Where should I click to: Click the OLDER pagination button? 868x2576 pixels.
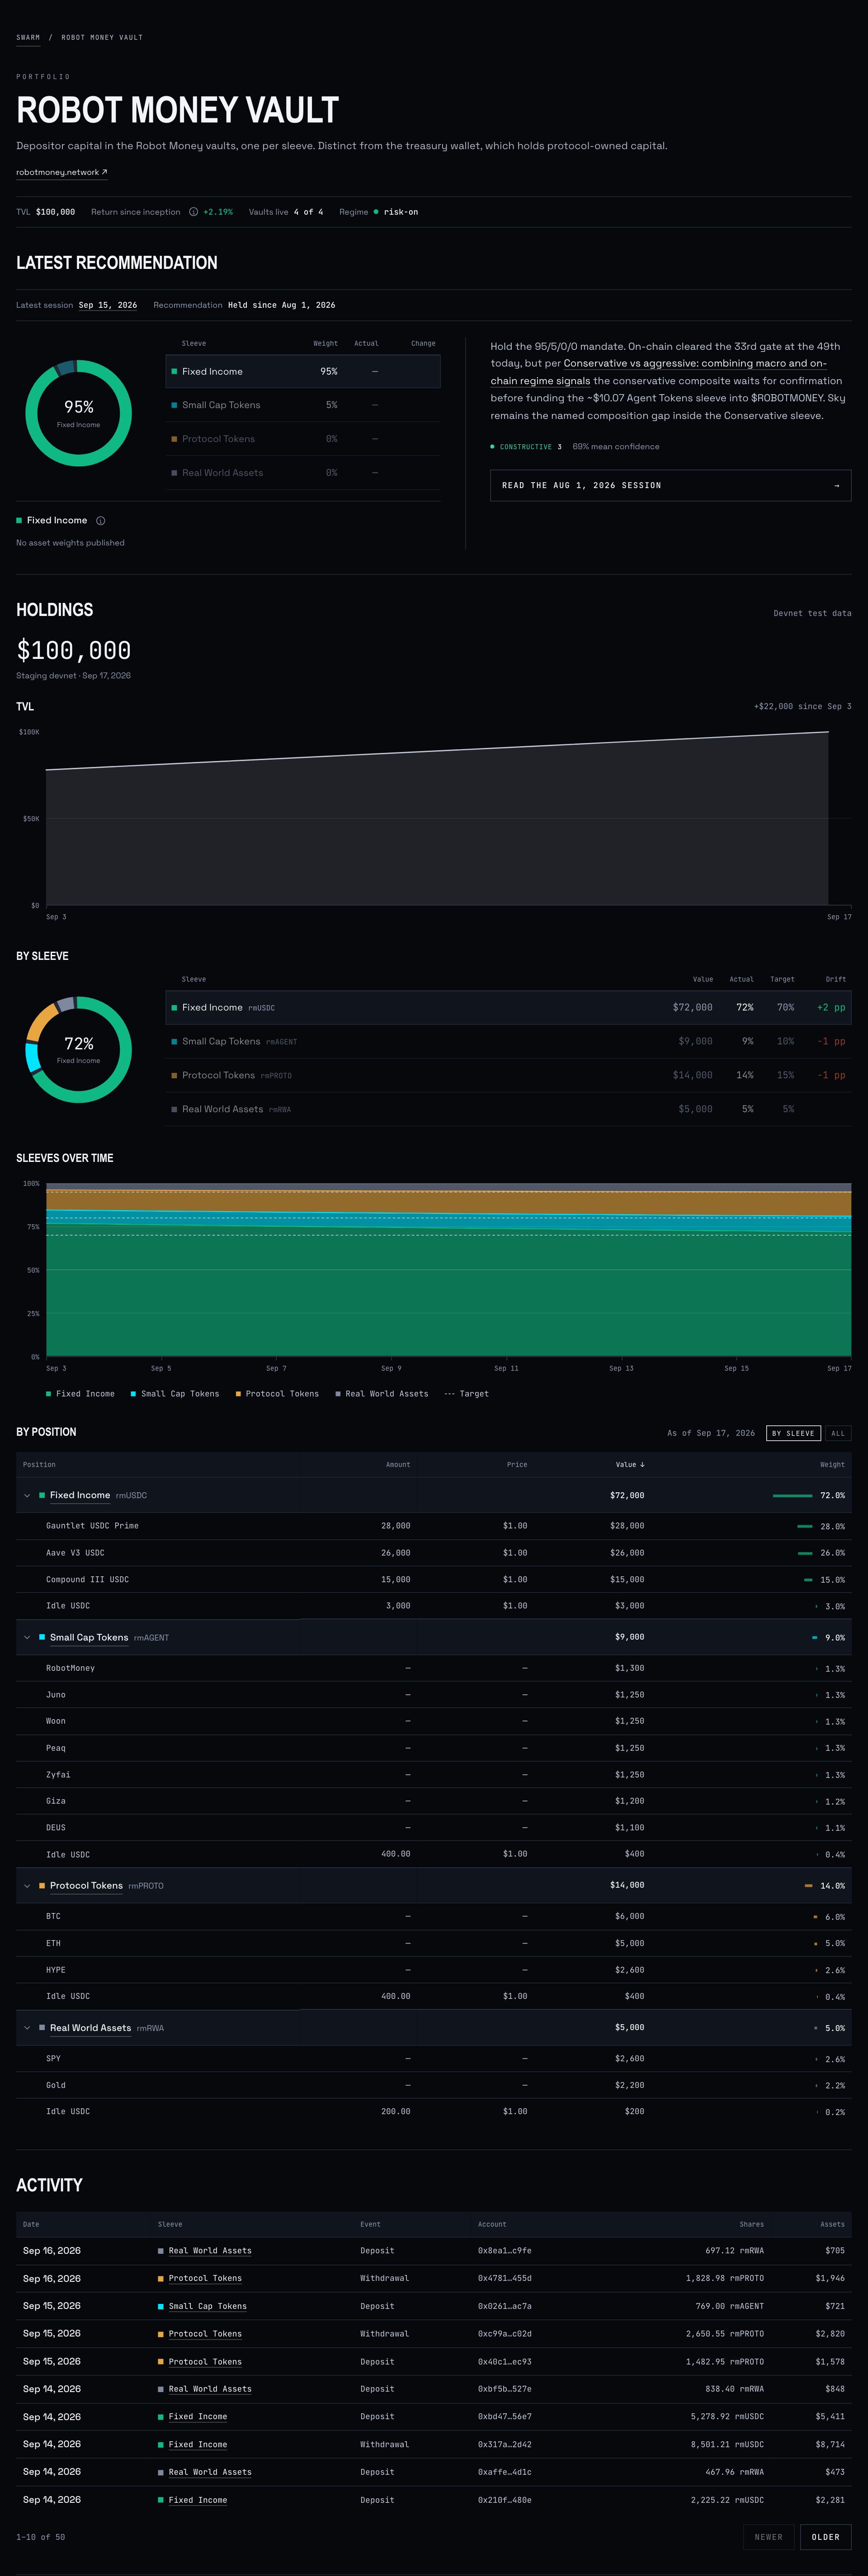825,2537
